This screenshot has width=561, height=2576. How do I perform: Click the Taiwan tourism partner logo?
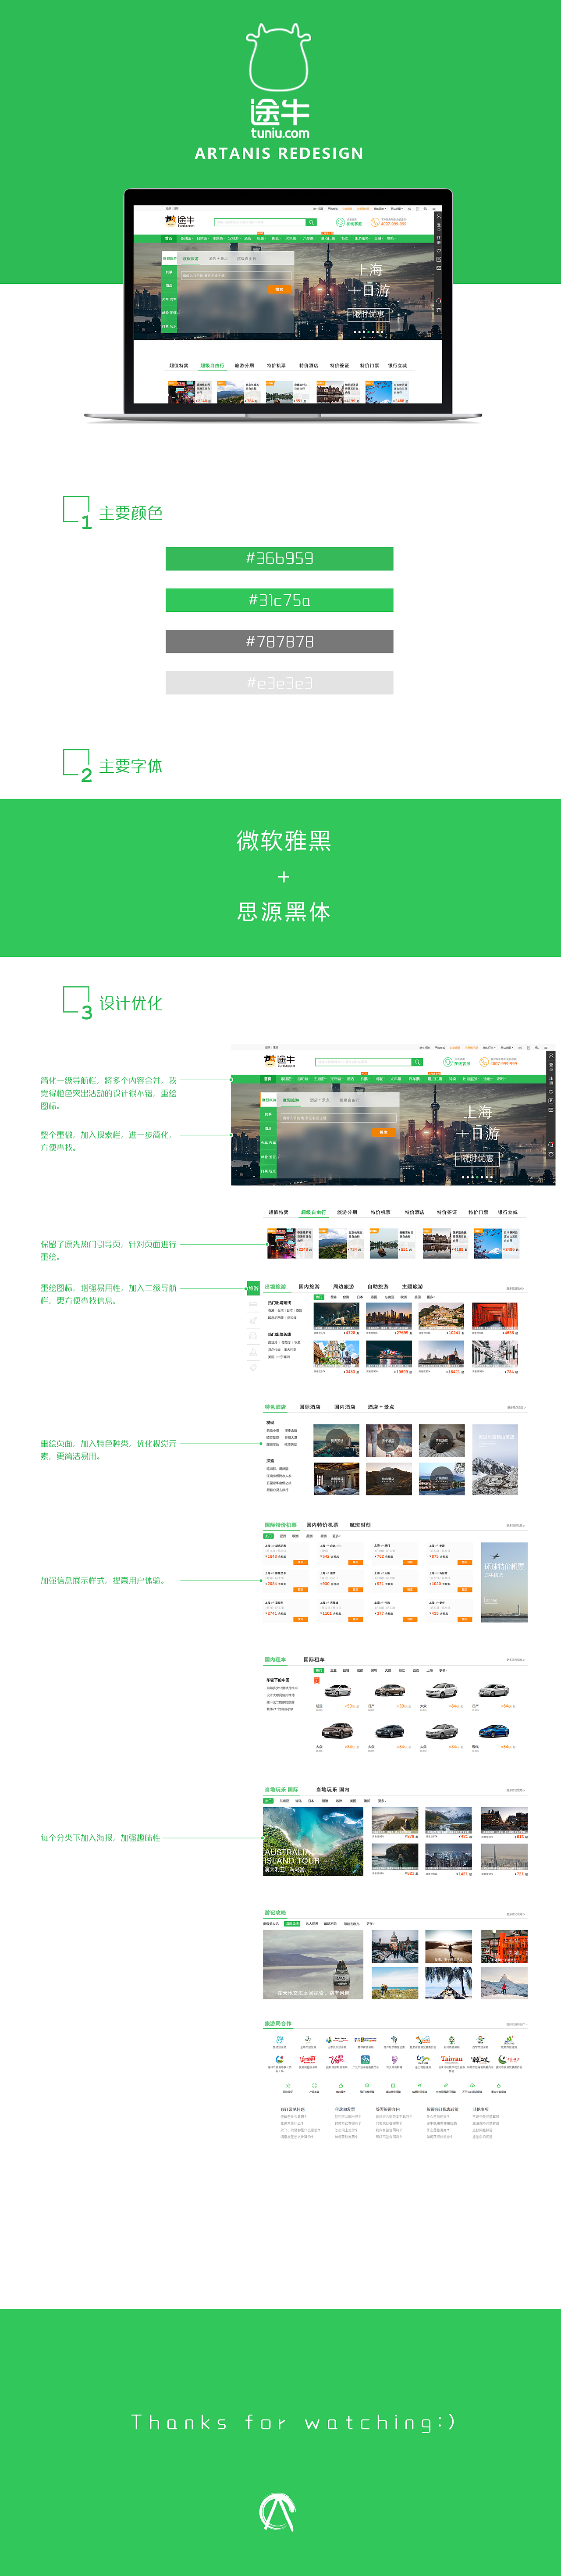pyautogui.click(x=452, y=2059)
